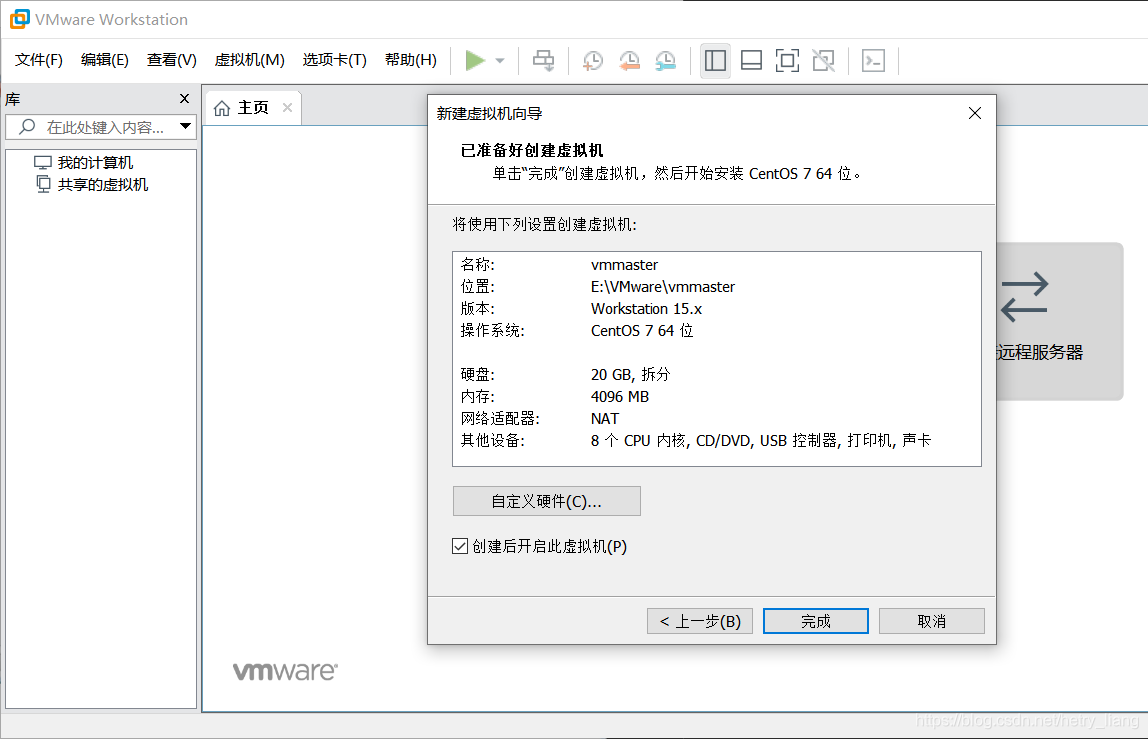Click the green Power On play icon
The height and width of the screenshot is (739, 1148).
click(475, 60)
